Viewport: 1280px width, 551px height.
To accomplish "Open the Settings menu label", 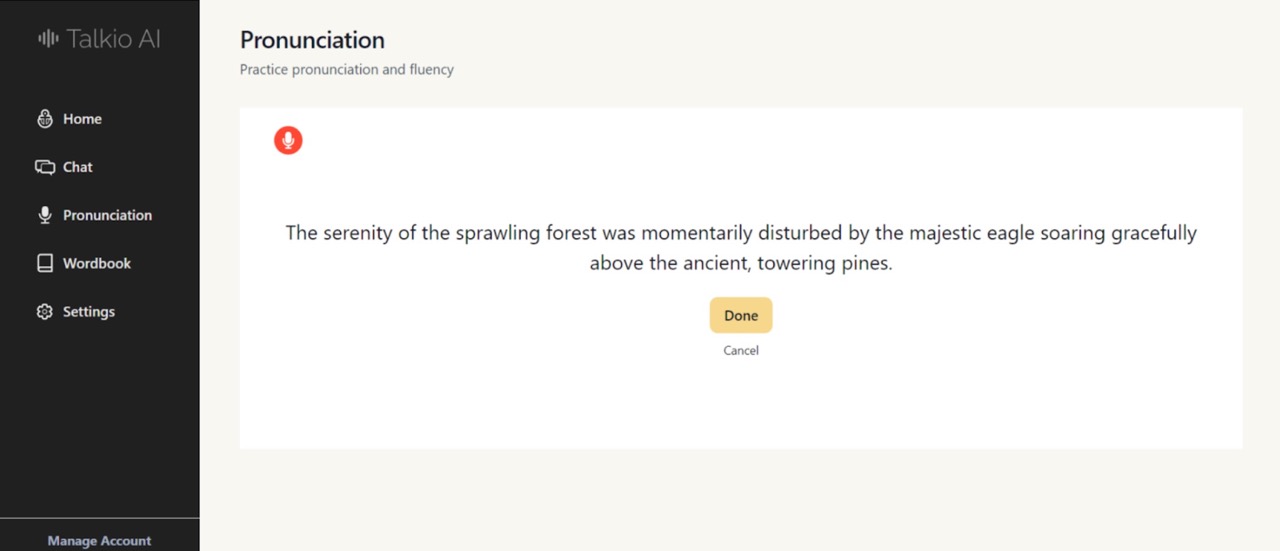I will 89,311.
